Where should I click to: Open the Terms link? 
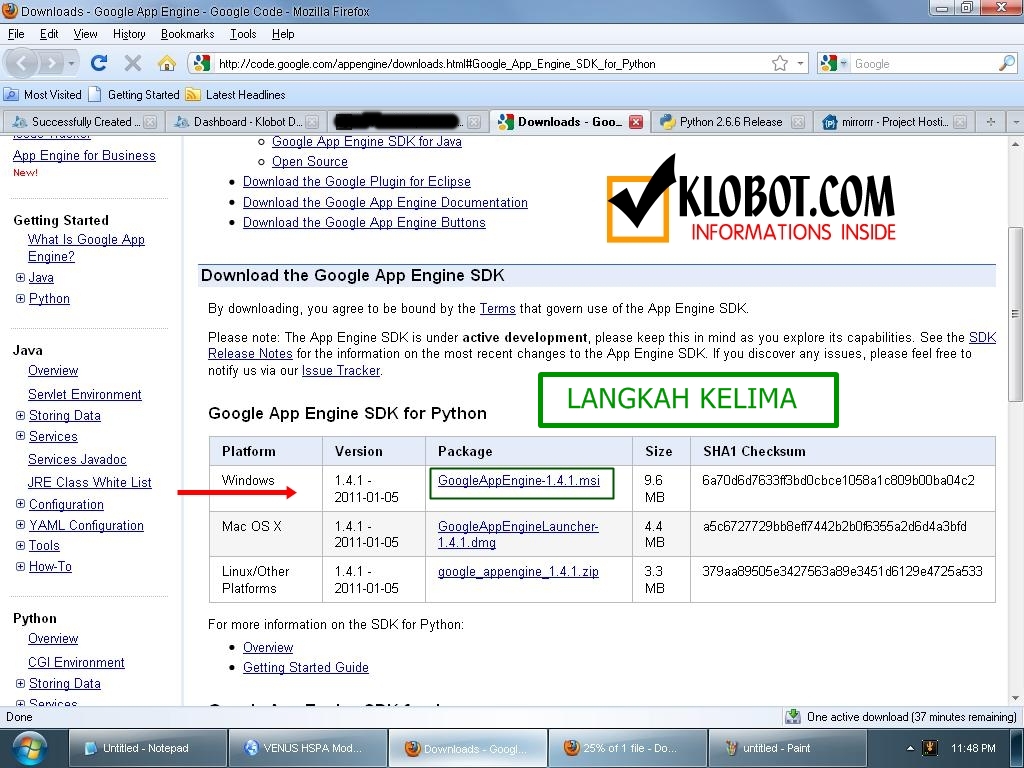coord(497,309)
